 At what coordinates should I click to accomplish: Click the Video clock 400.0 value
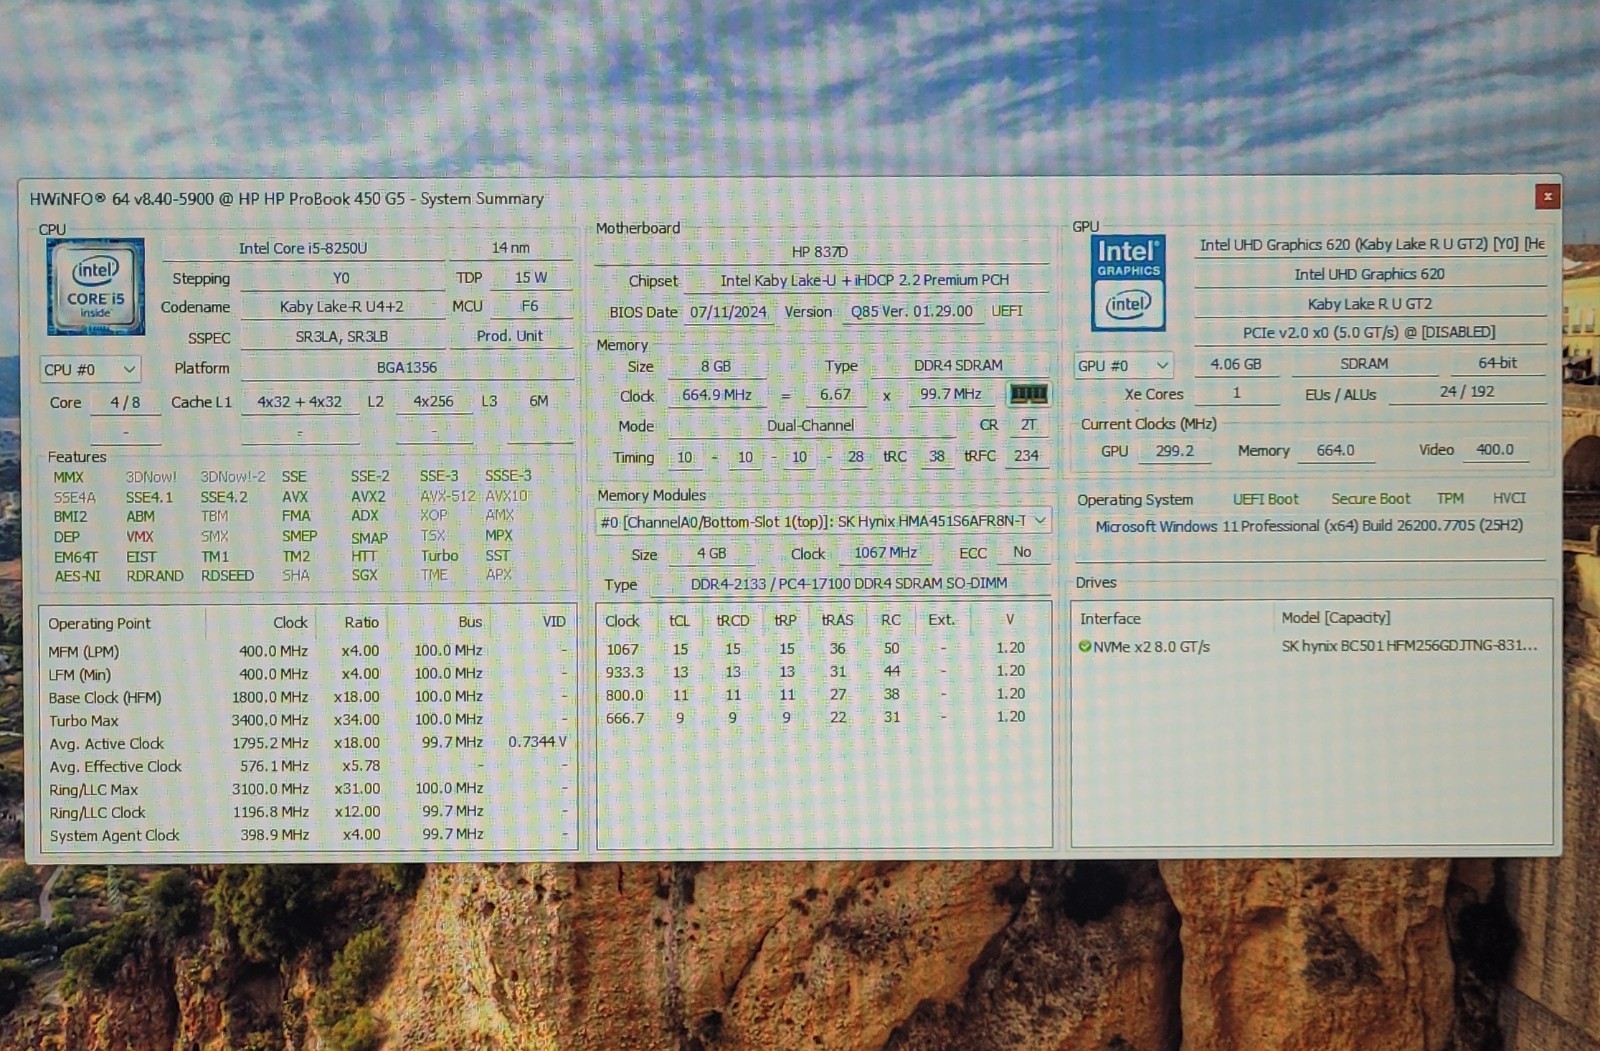tap(1495, 450)
